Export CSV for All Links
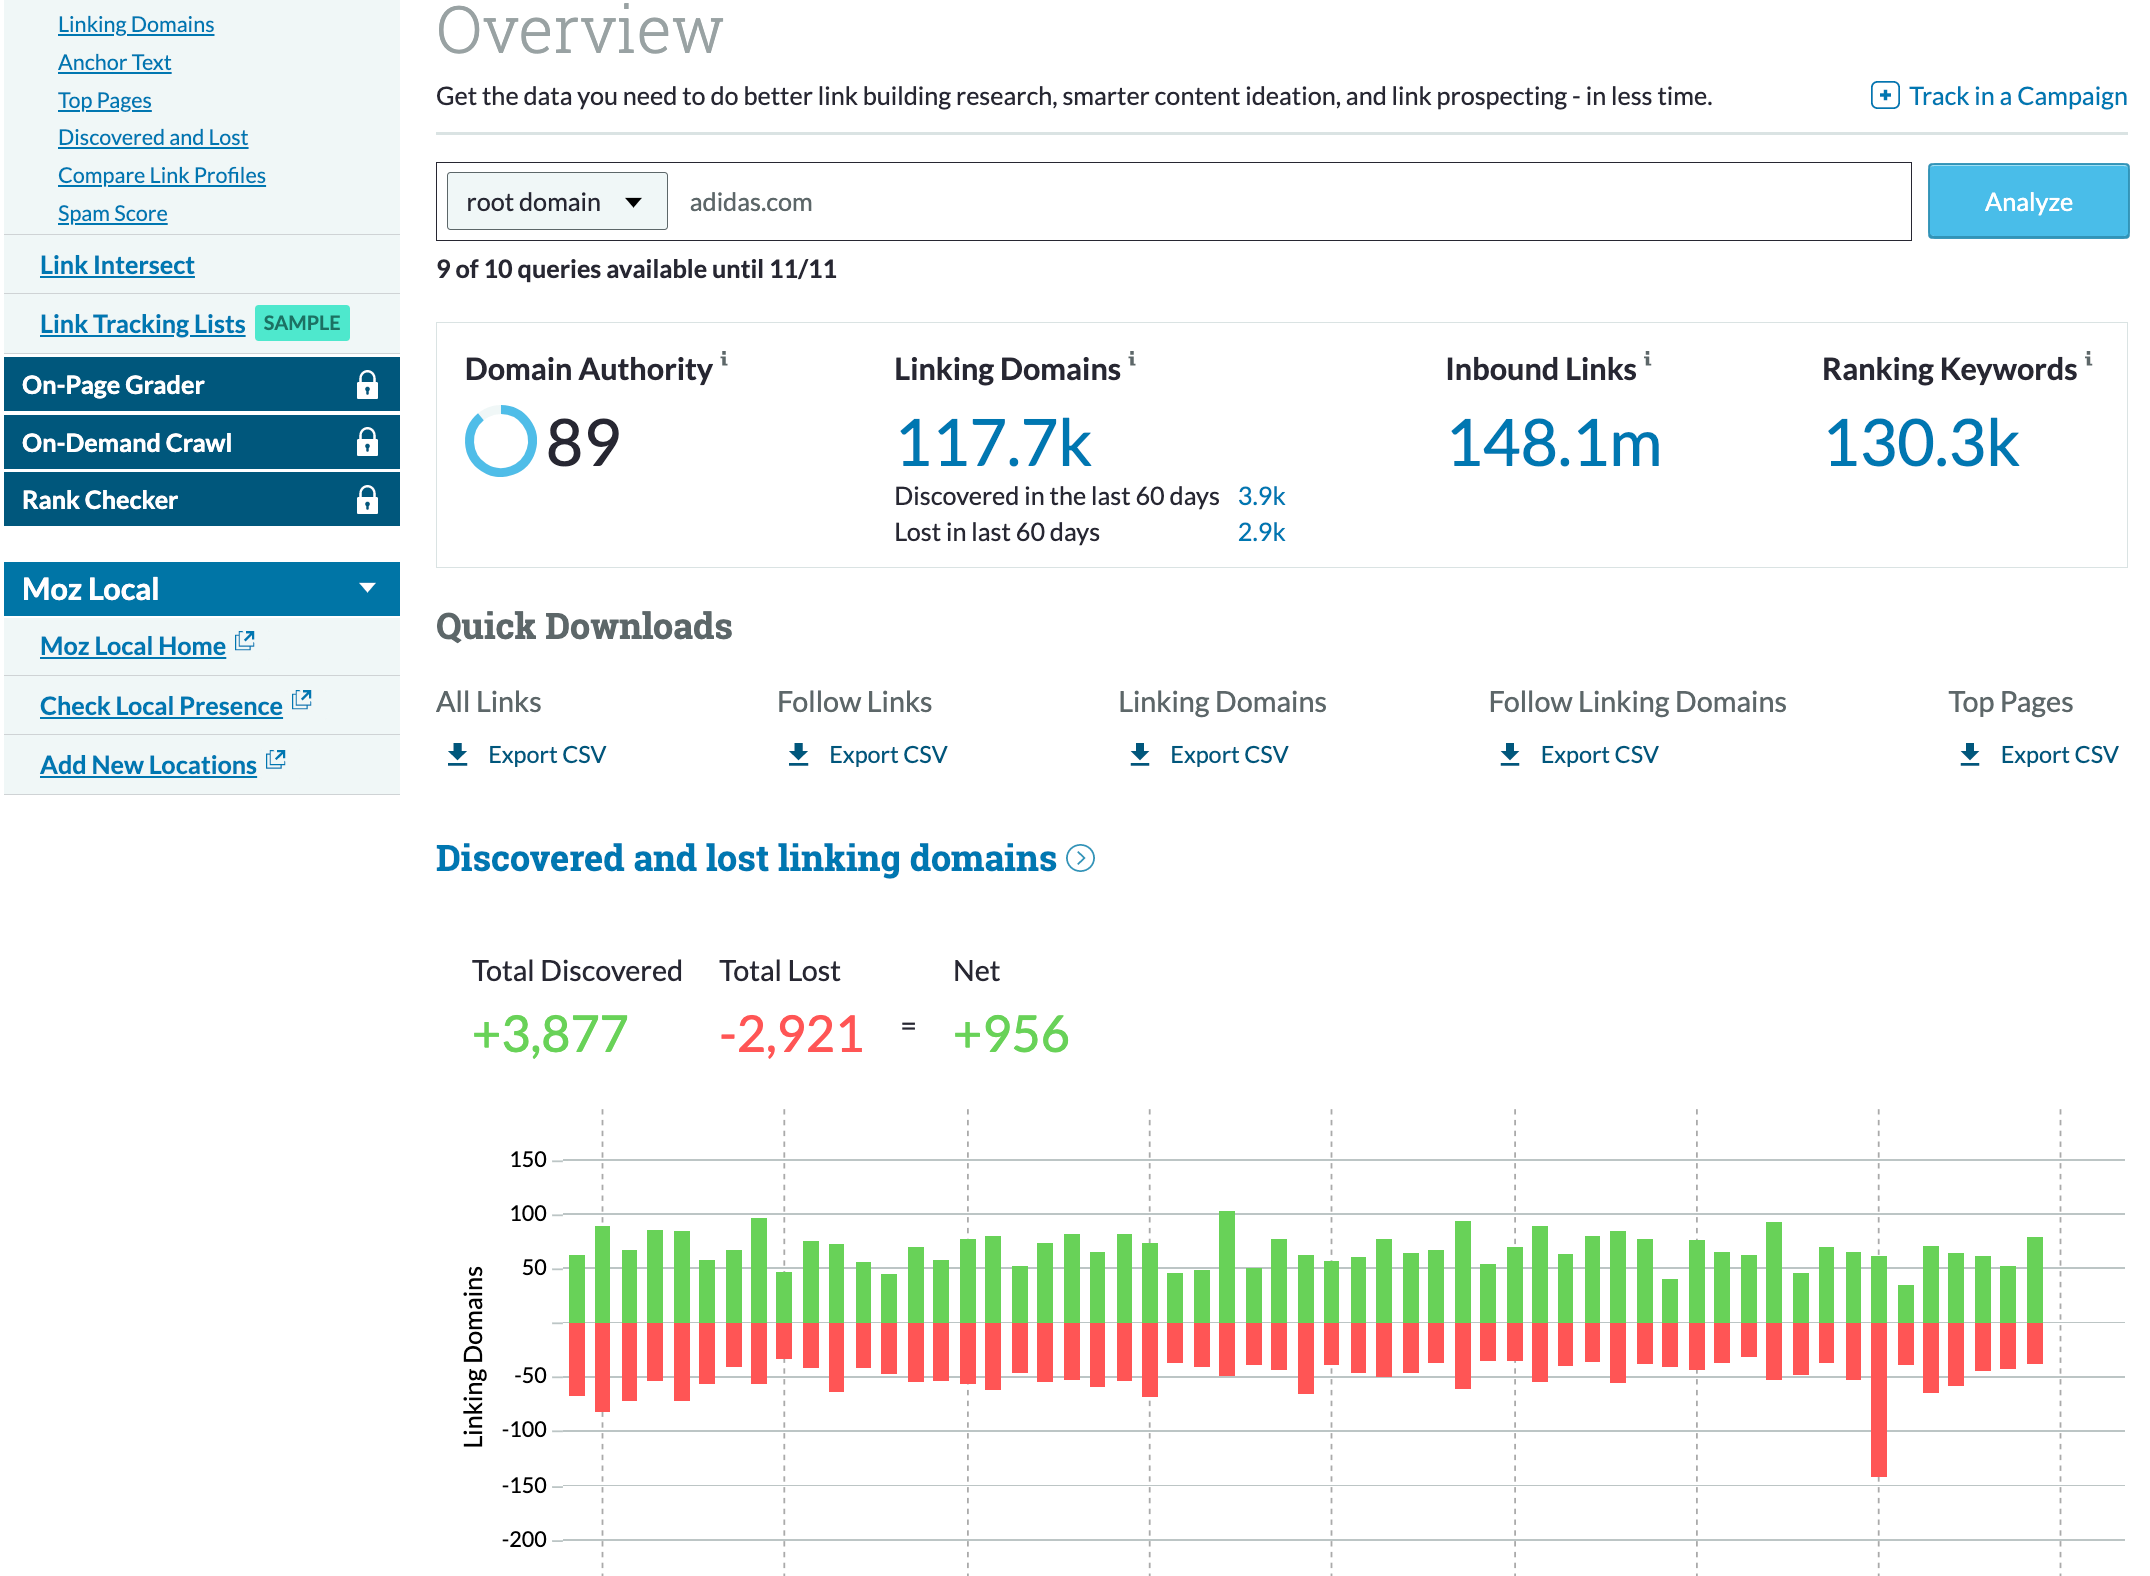 [x=546, y=754]
